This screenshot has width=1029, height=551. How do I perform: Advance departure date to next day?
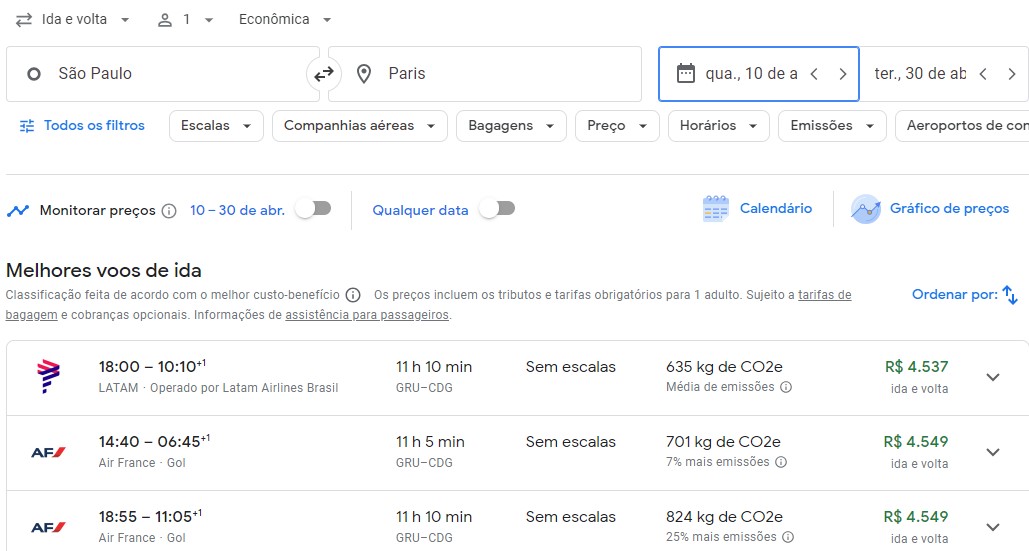[842, 74]
